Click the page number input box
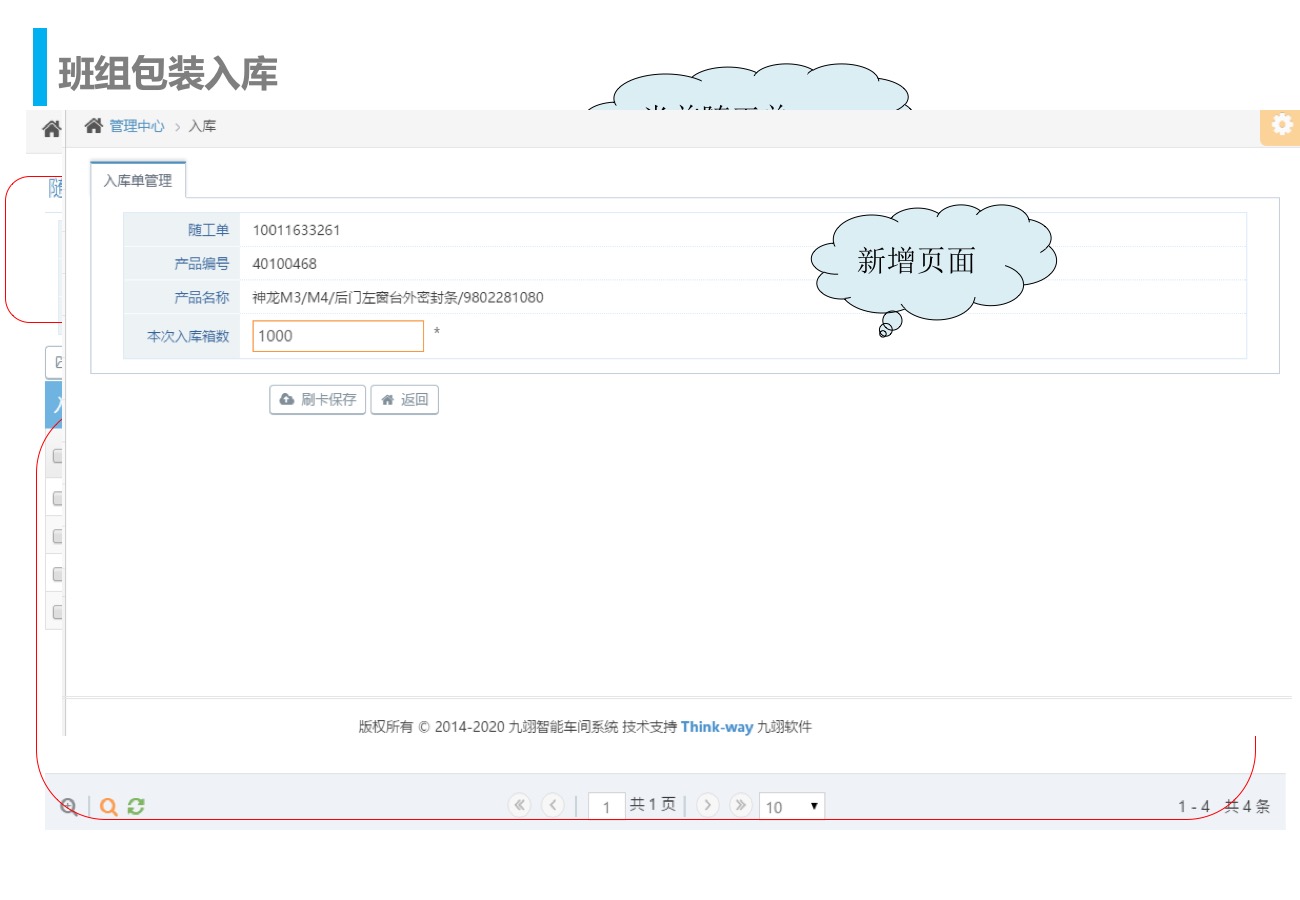The height and width of the screenshot is (900, 1300). [607, 806]
